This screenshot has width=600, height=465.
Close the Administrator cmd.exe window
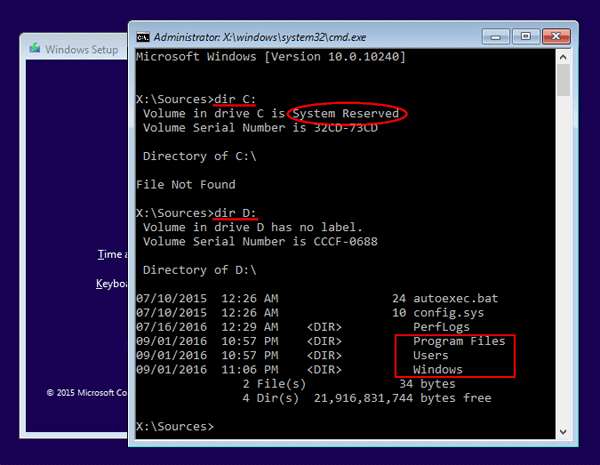(x=555, y=35)
